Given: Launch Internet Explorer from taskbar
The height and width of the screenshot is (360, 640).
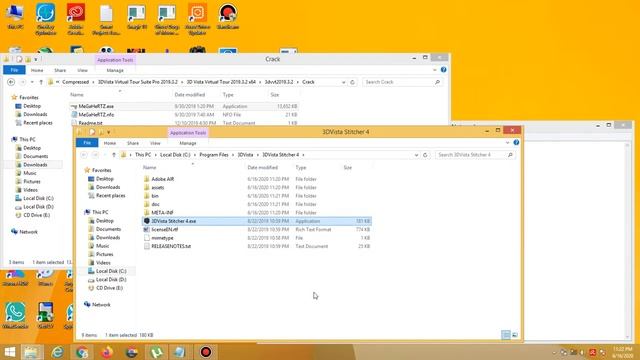Looking at the screenshot, I should click(58, 352).
